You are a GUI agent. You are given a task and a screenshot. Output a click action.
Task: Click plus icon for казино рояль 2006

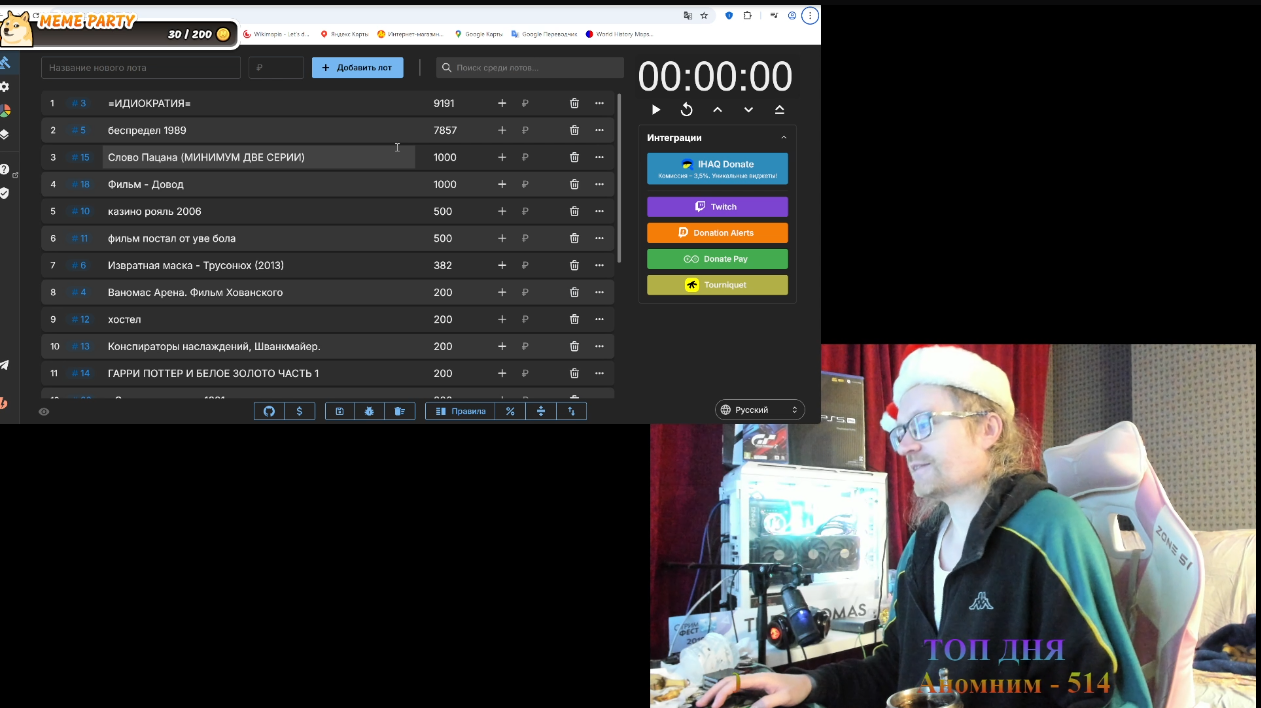502,211
